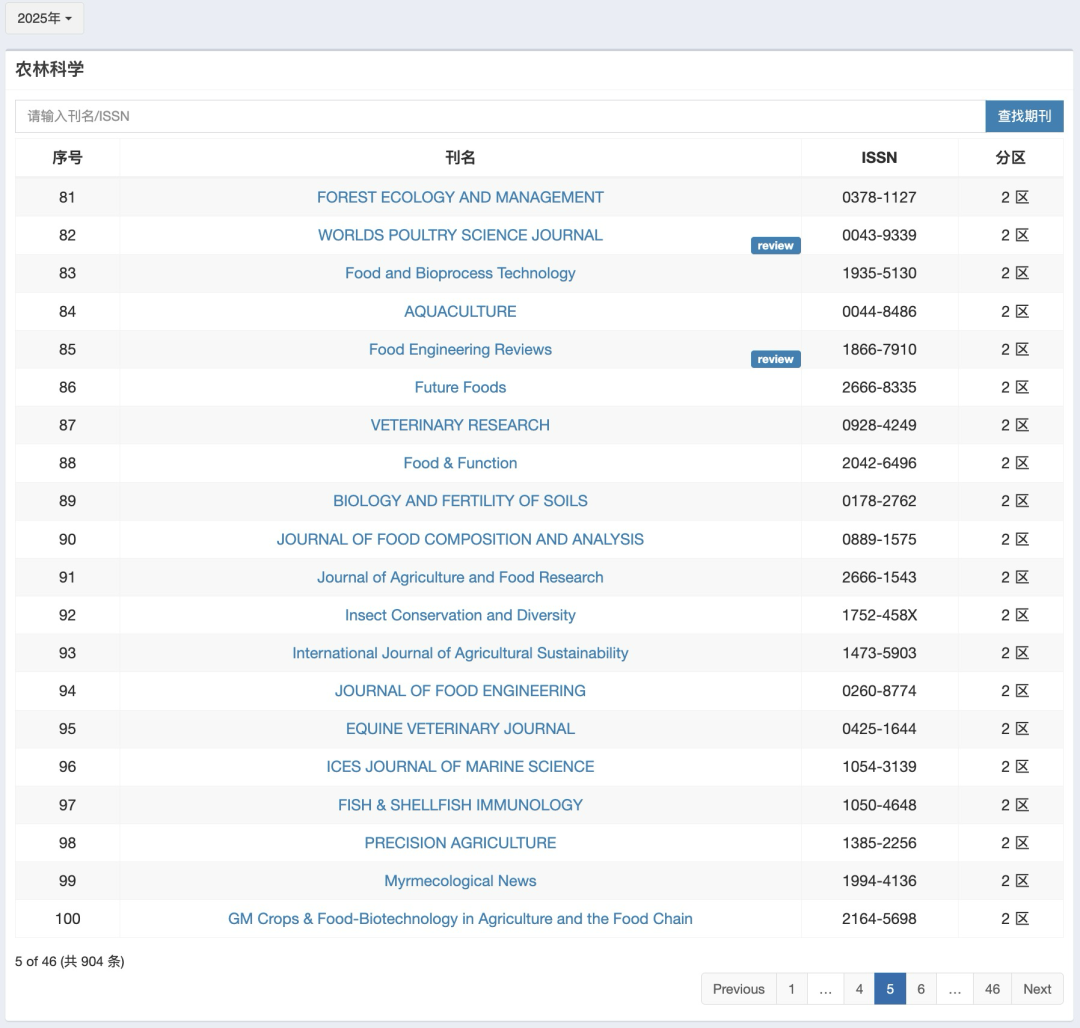The height and width of the screenshot is (1028, 1080).
Task: Select ISSN 0178-2762 cell
Action: [879, 501]
